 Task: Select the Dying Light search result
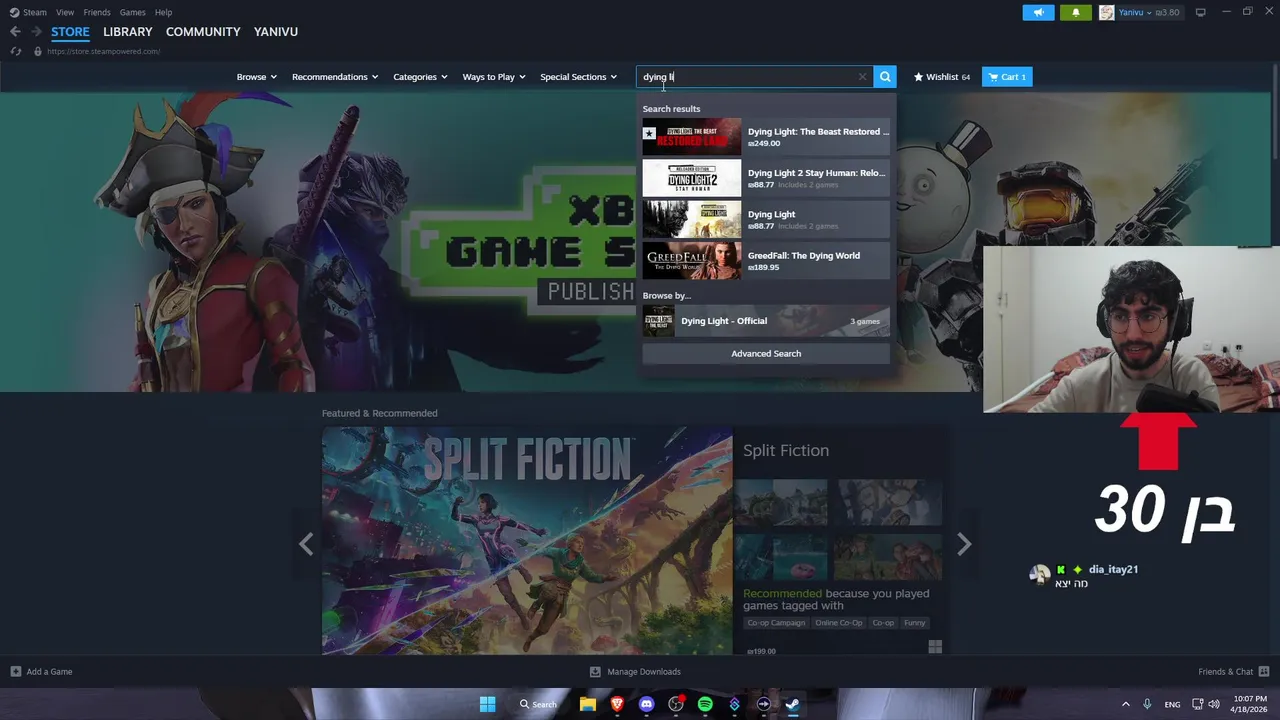[x=766, y=219]
